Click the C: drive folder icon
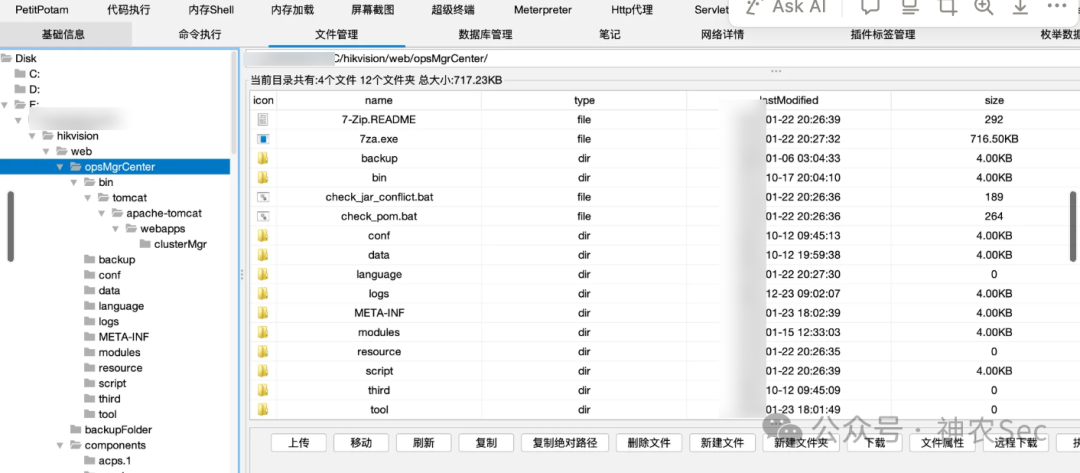The image size is (1080, 473). tap(20, 74)
